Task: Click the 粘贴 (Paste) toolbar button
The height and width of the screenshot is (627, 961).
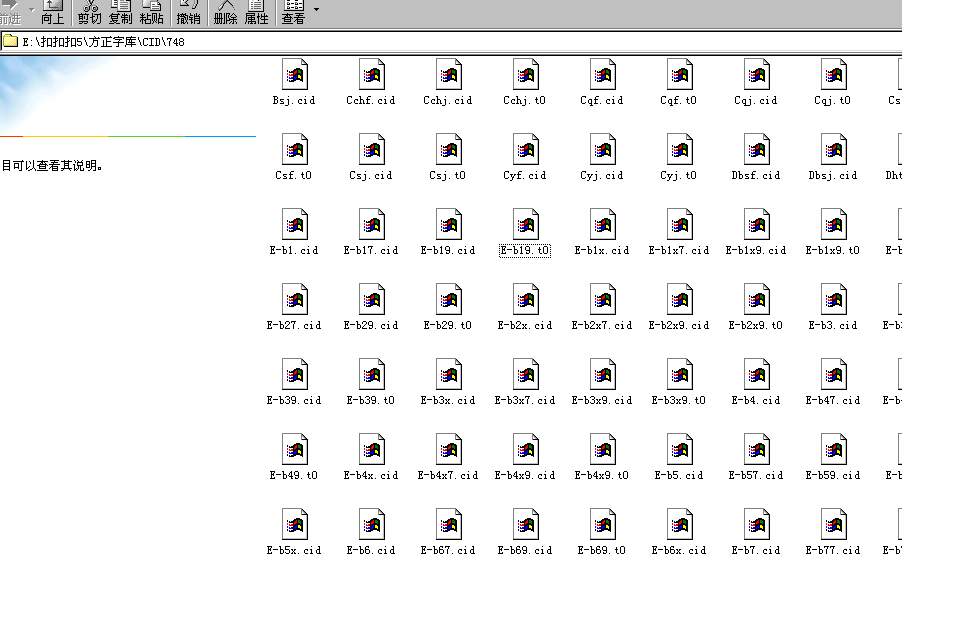Action: (151, 12)
